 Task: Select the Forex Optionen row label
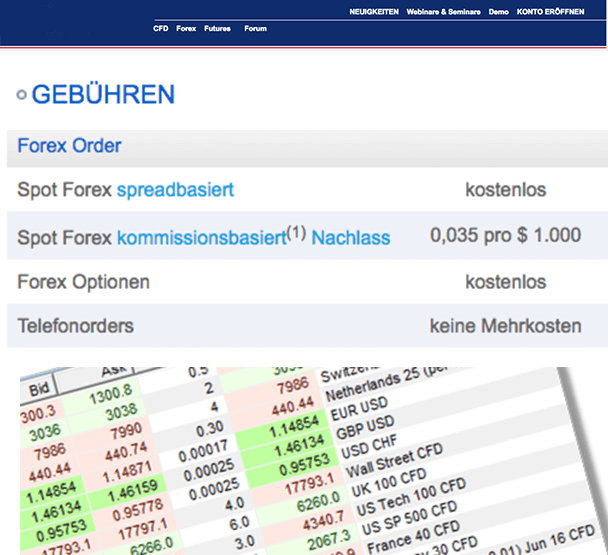83,282
